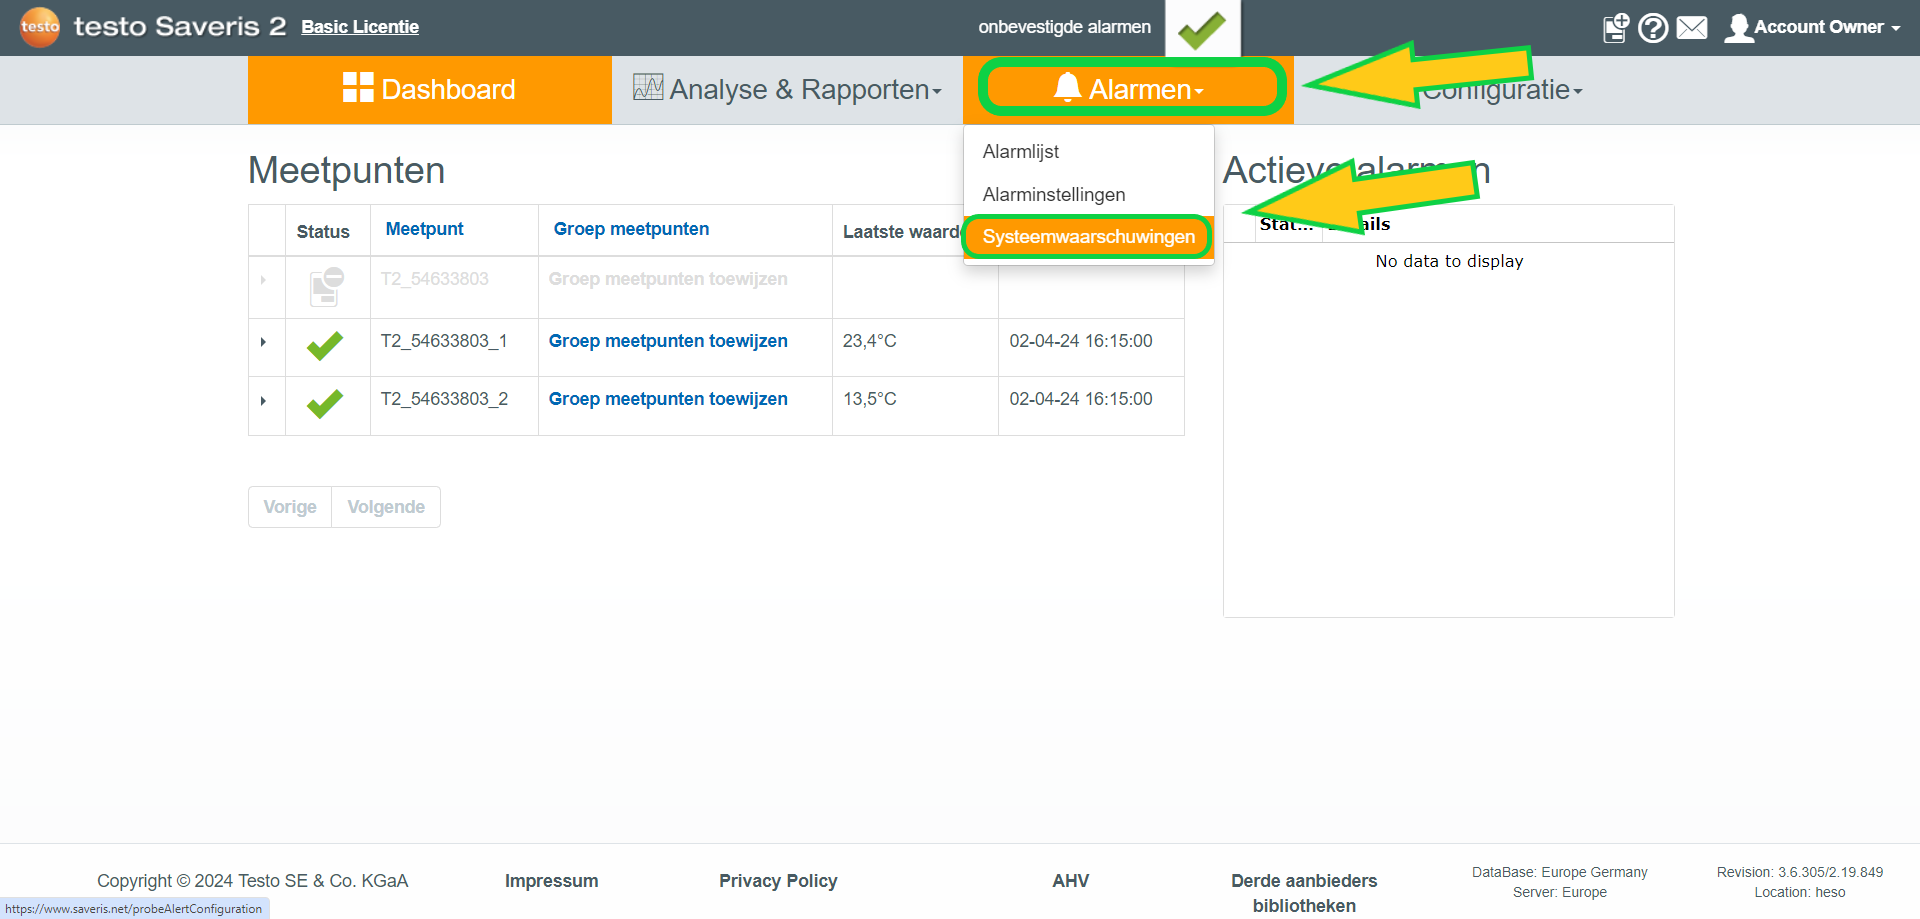Expand the T2_54633803_1 row
The width and height of the screenshot is (1920, 919).
263,342
